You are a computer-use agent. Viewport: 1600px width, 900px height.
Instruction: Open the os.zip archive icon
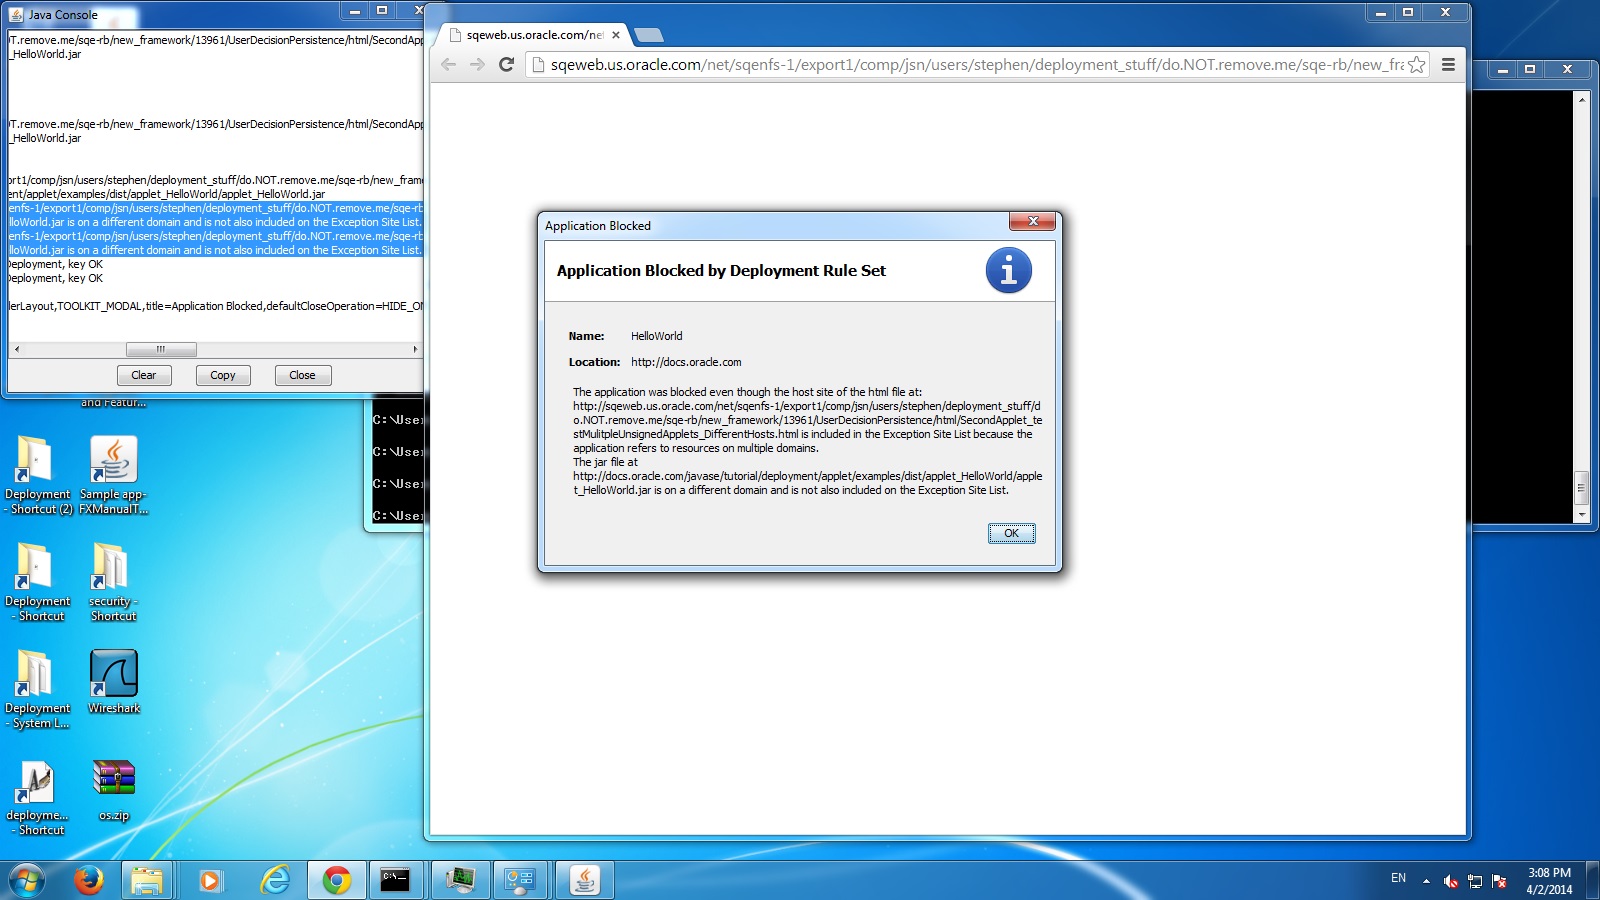click(114, 788)
